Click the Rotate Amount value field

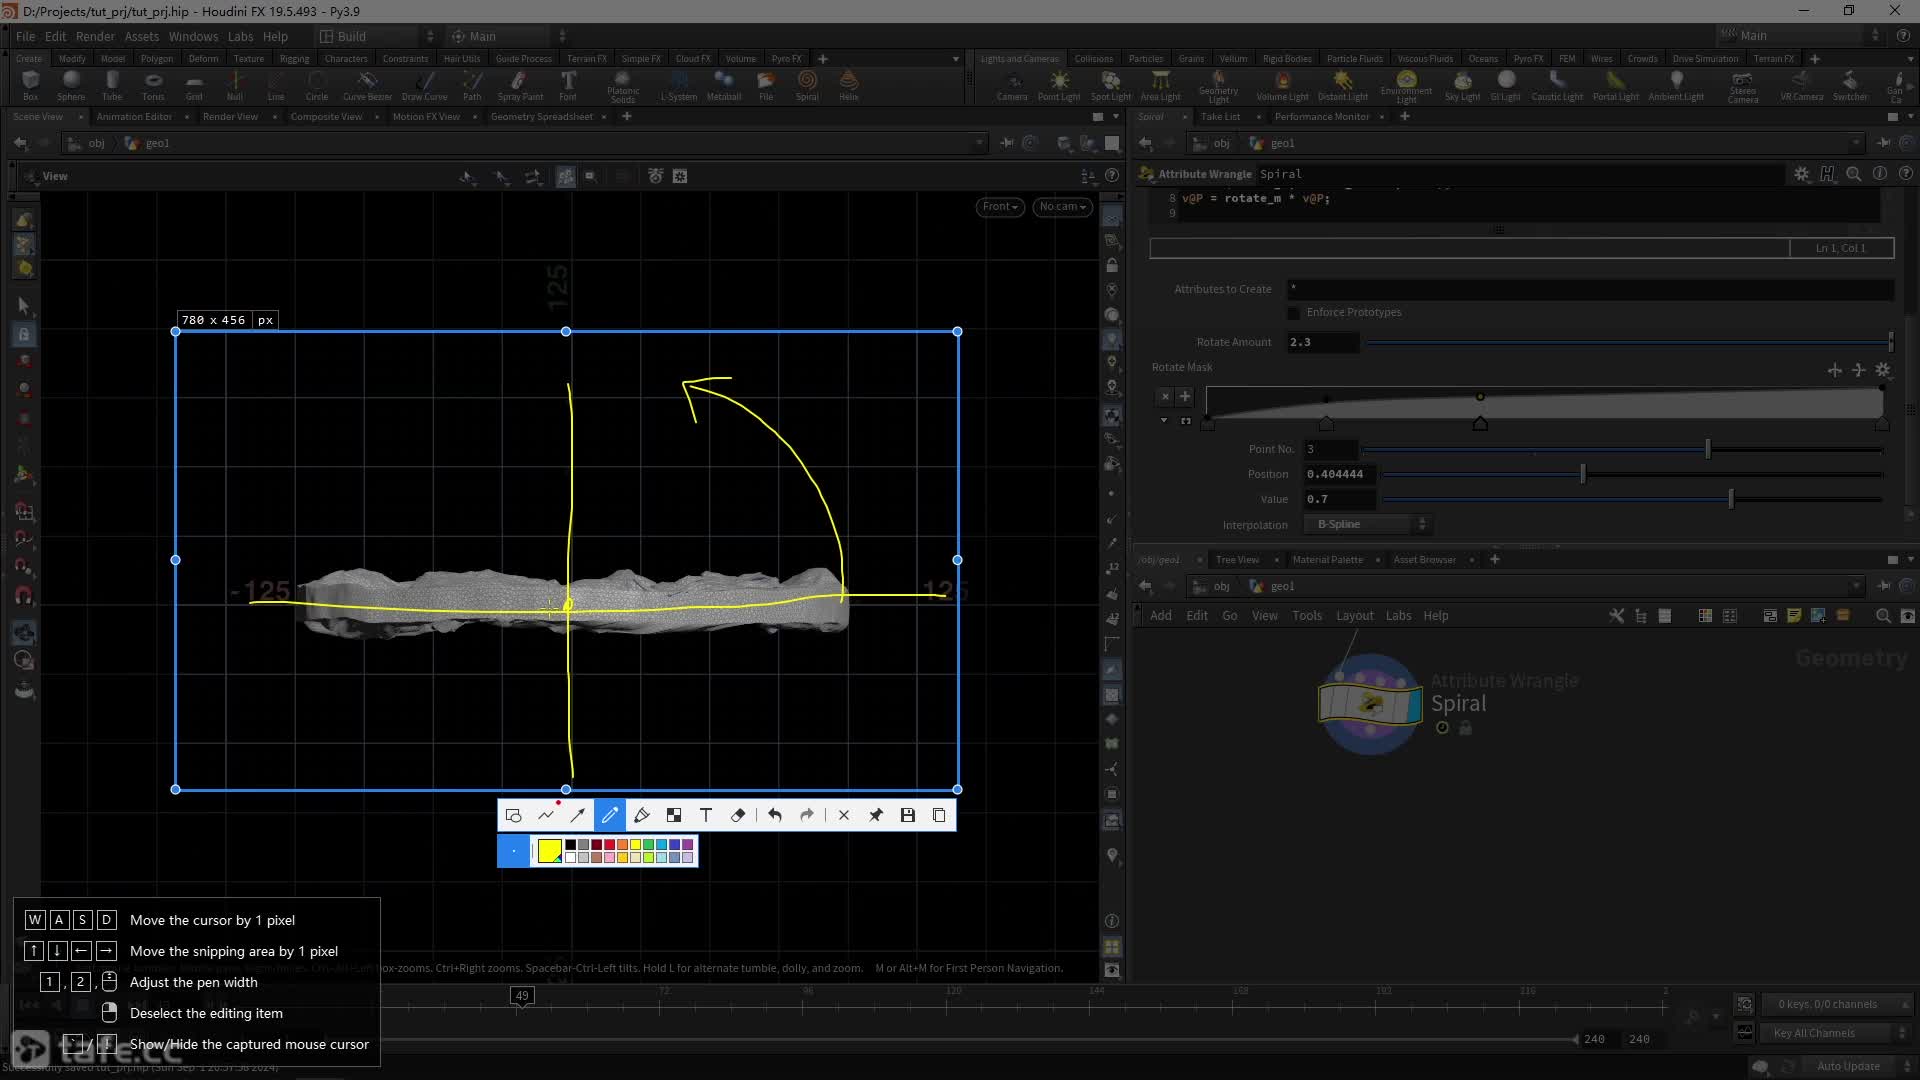(1323, 342)
